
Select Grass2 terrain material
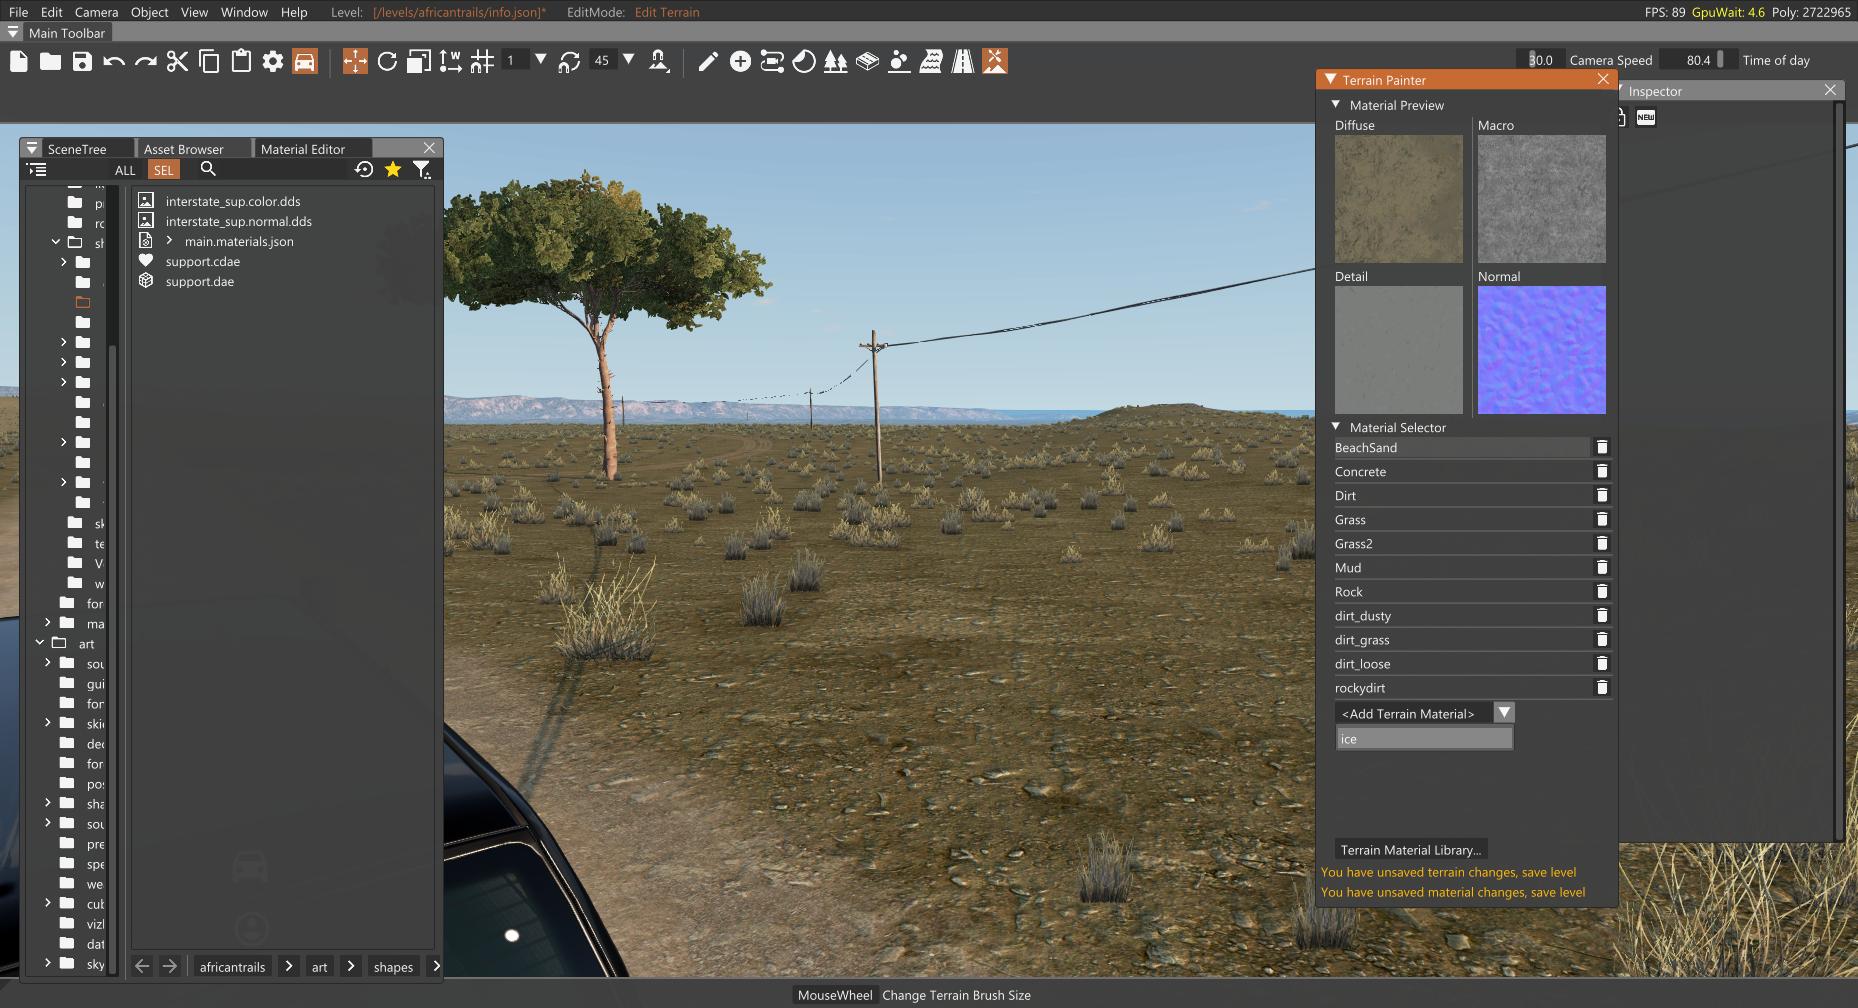tap(1461, 543)
